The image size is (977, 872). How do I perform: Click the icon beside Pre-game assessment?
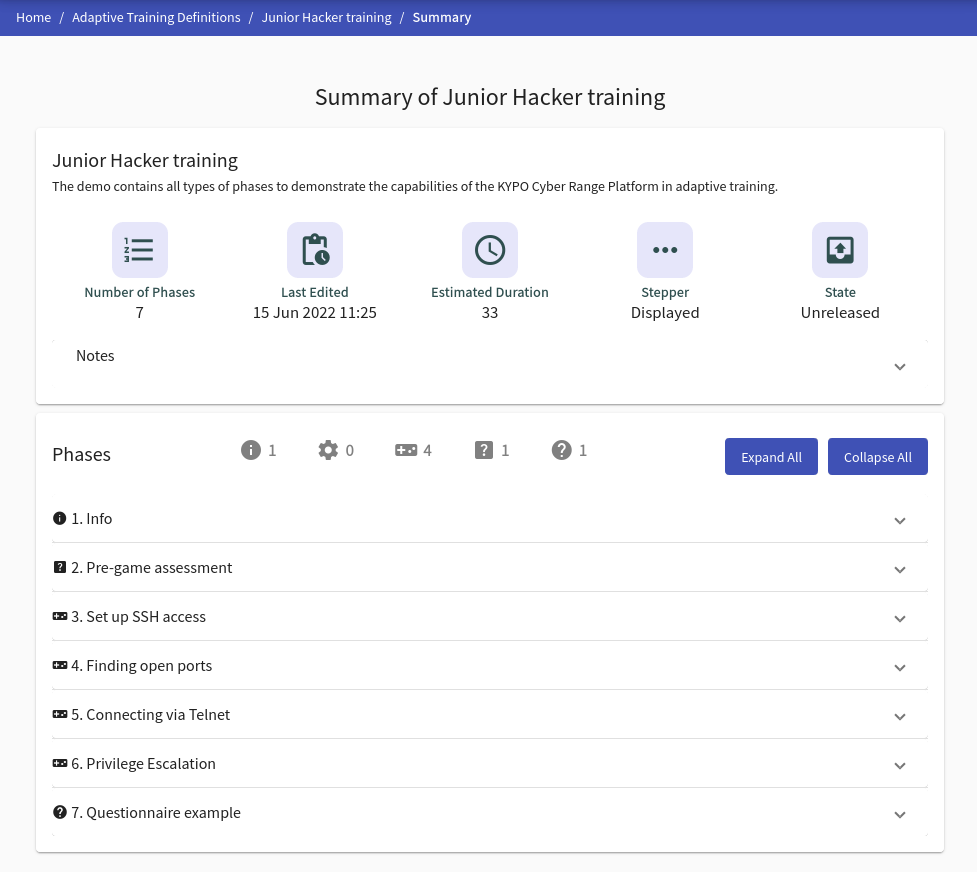point(60,567)
